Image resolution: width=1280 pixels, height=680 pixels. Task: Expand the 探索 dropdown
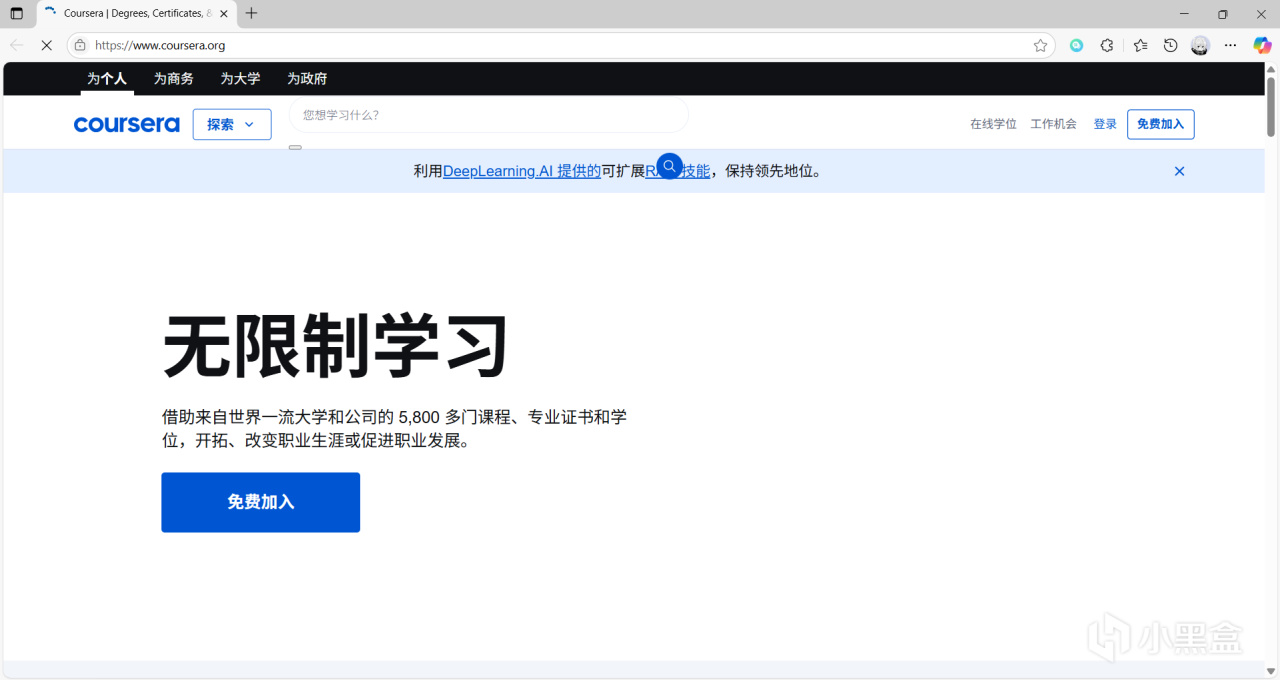click(232, 124)
